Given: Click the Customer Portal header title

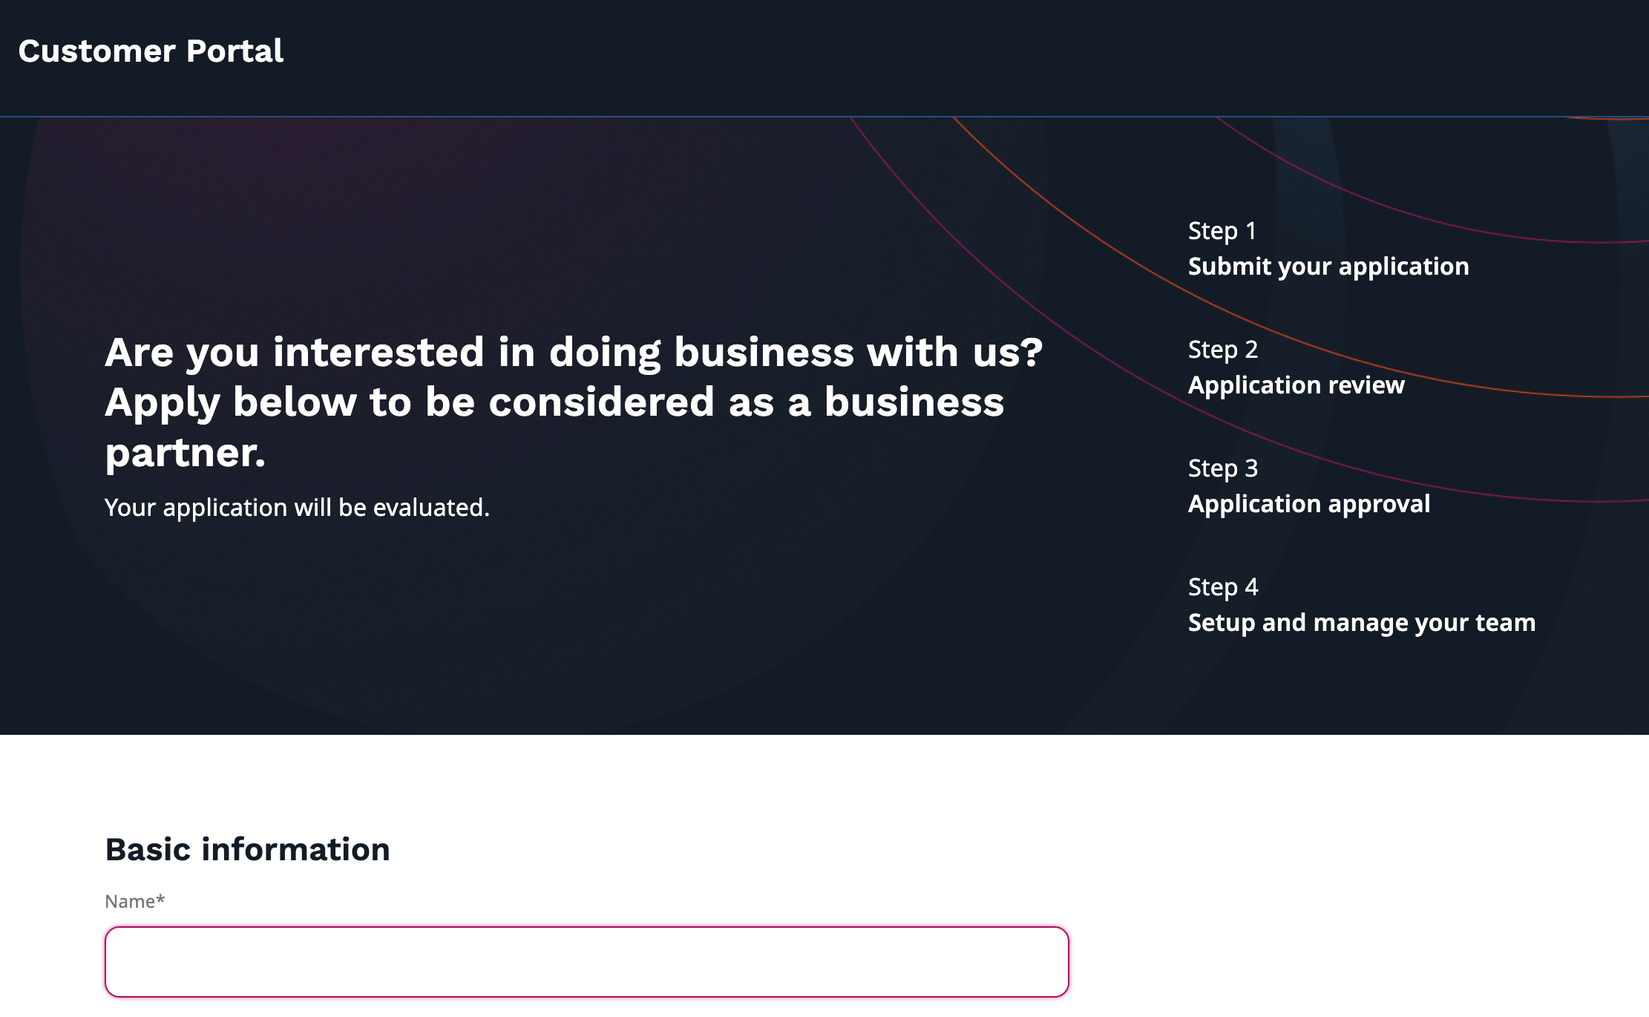Looking at the screenshot, I should (150, 51).
